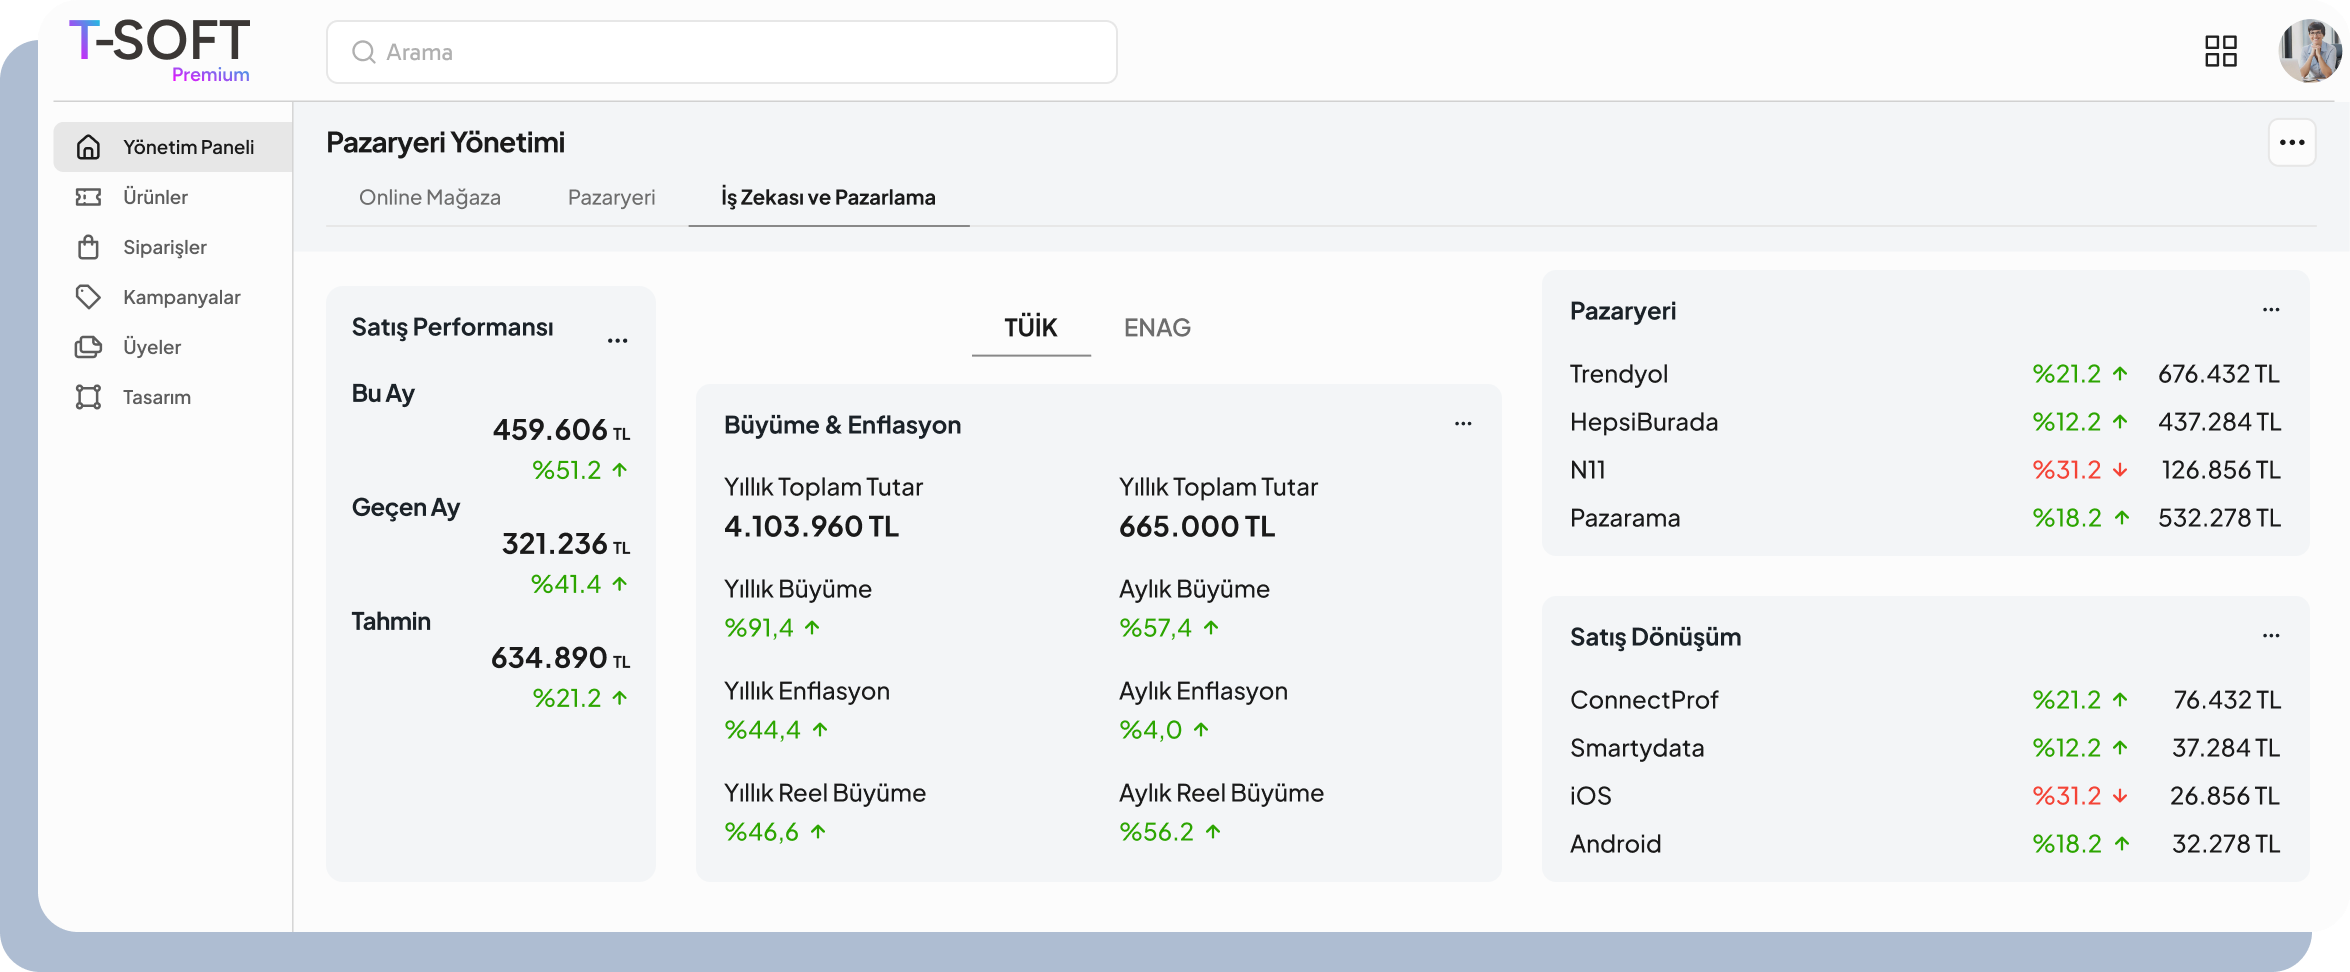Open the apps grid icon in header
The width and height of the screenshot is (2350, 972).
point(2220,51)
